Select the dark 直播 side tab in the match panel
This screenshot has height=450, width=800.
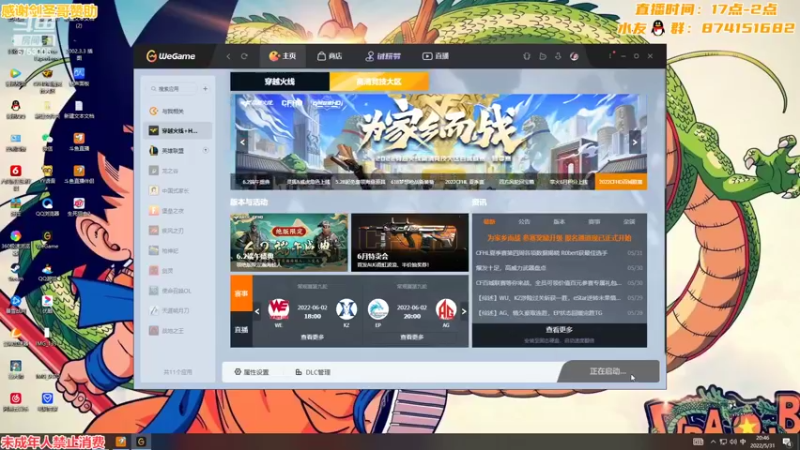click(241, 330)
